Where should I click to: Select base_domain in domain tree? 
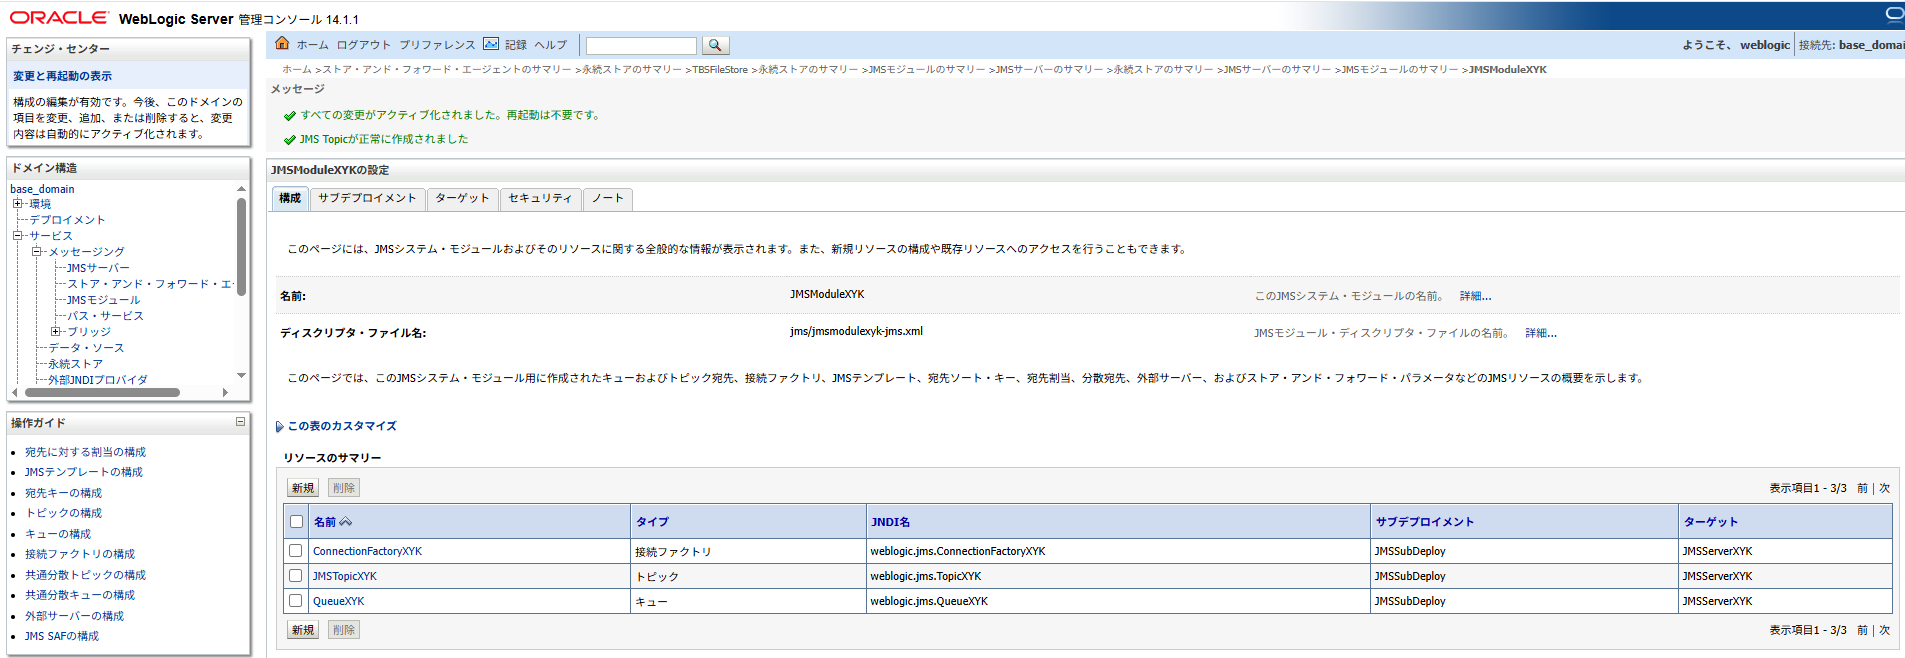42,189
